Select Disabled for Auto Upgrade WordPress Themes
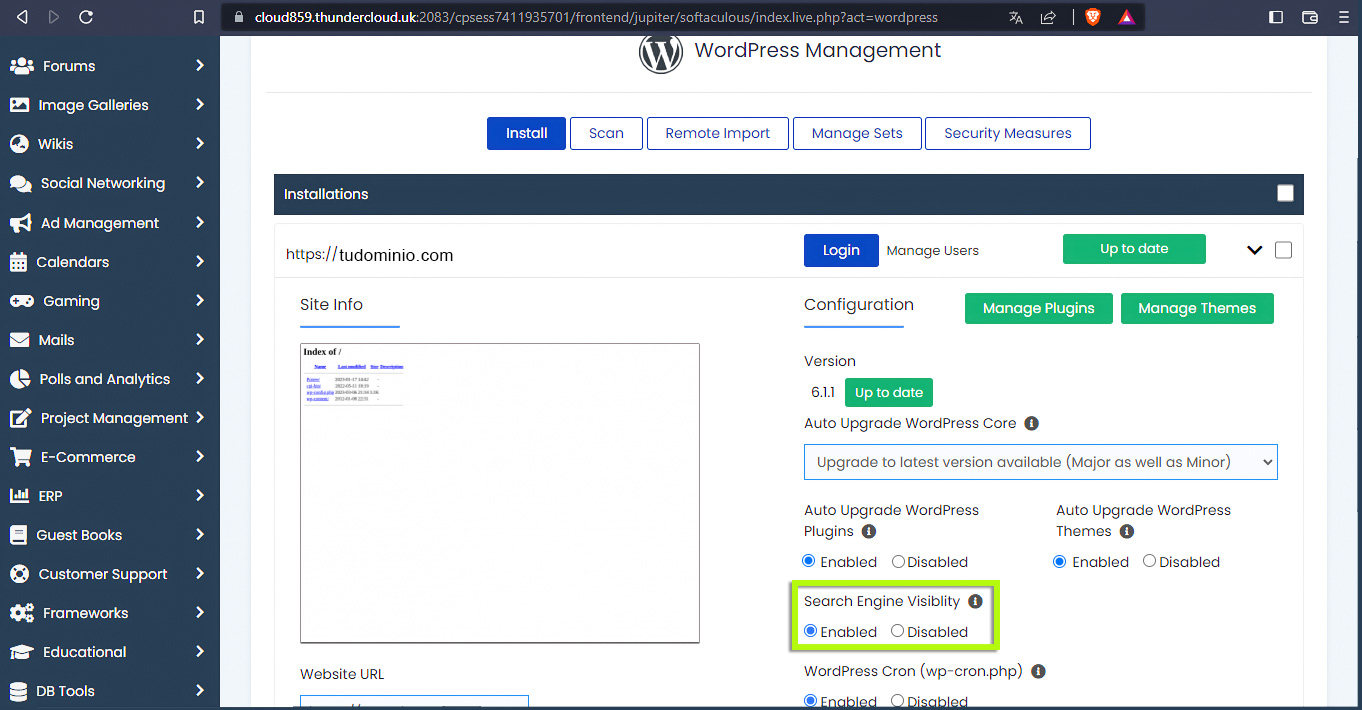Image resolution: width=1362 pixels, height=710 pixels. pos(1149,561)
